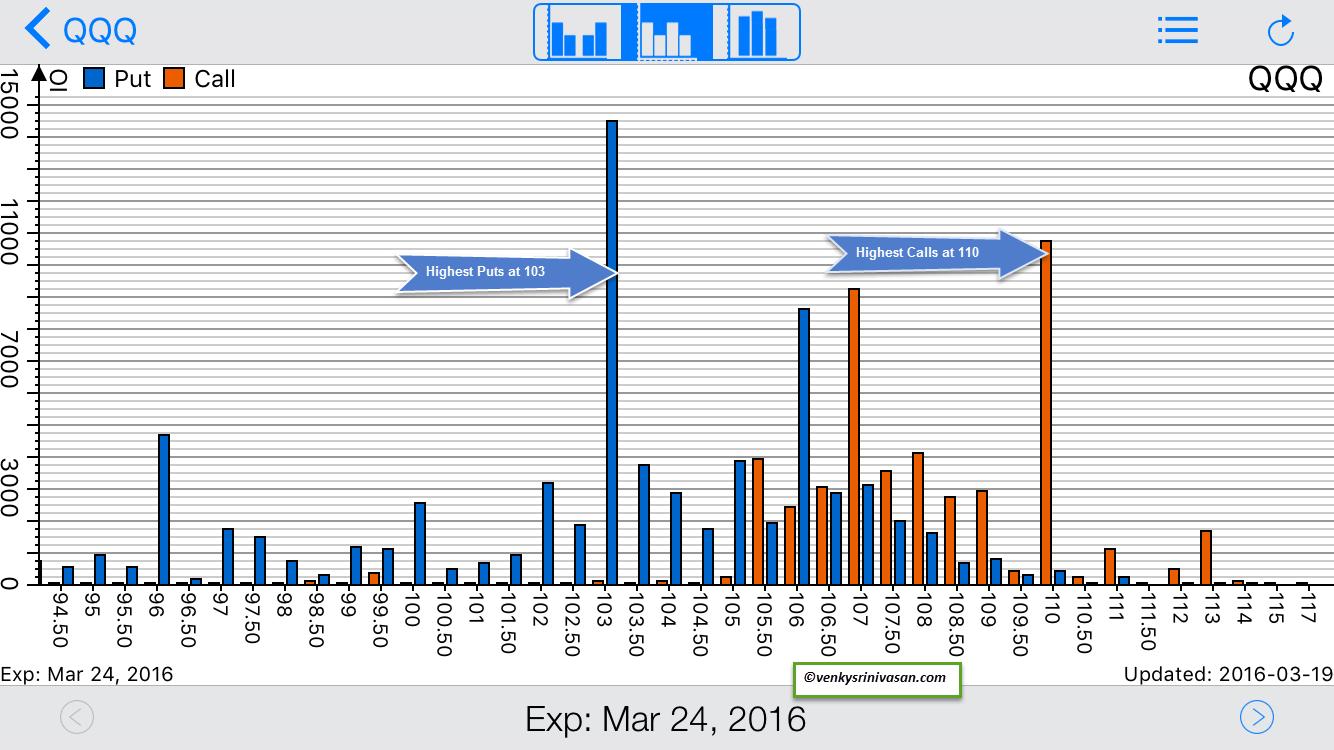
Task: Tap the '103' strike axis label
Action: click(x=603, y=607)
